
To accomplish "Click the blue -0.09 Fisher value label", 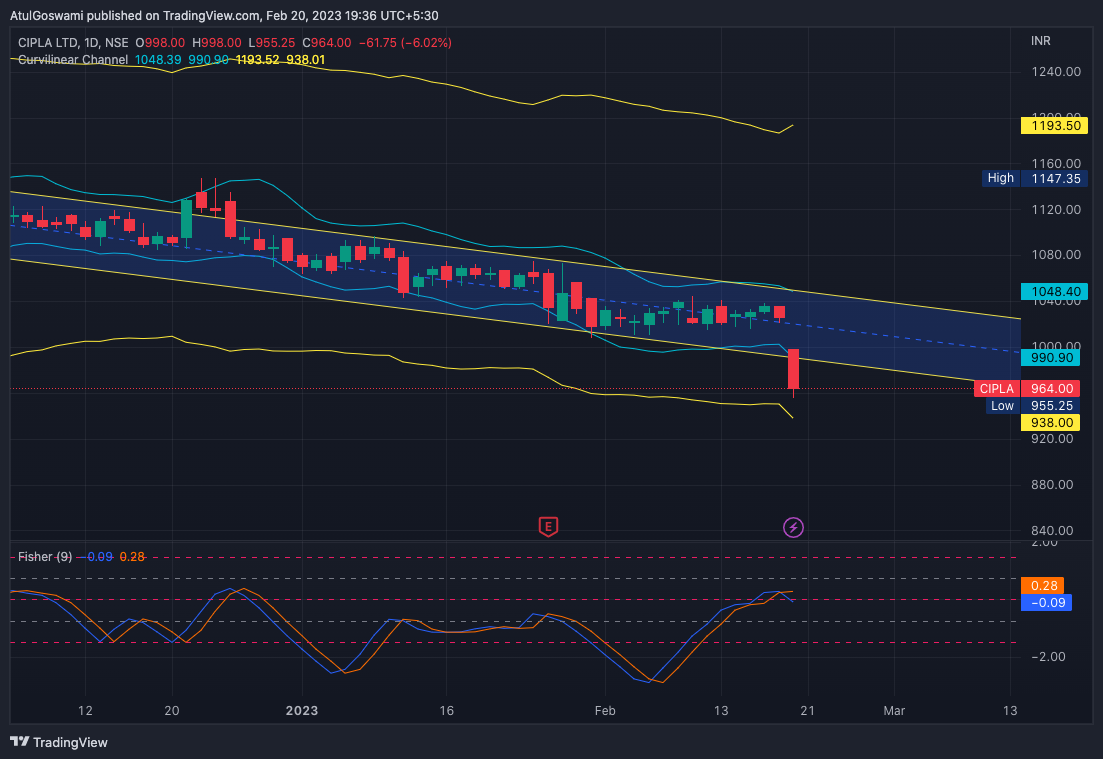I will (1047, 602).
